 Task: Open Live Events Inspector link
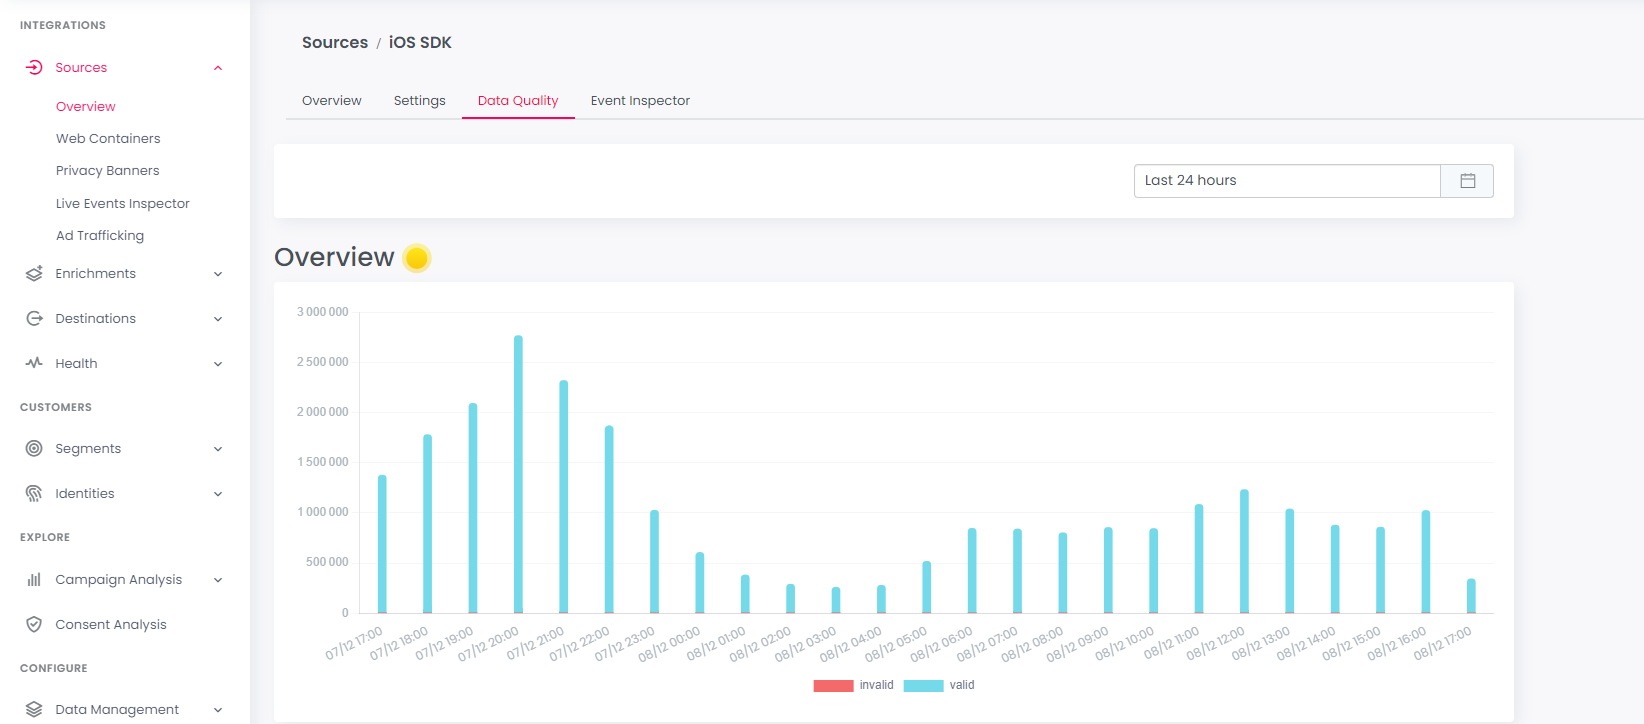(x=123, y=204)
